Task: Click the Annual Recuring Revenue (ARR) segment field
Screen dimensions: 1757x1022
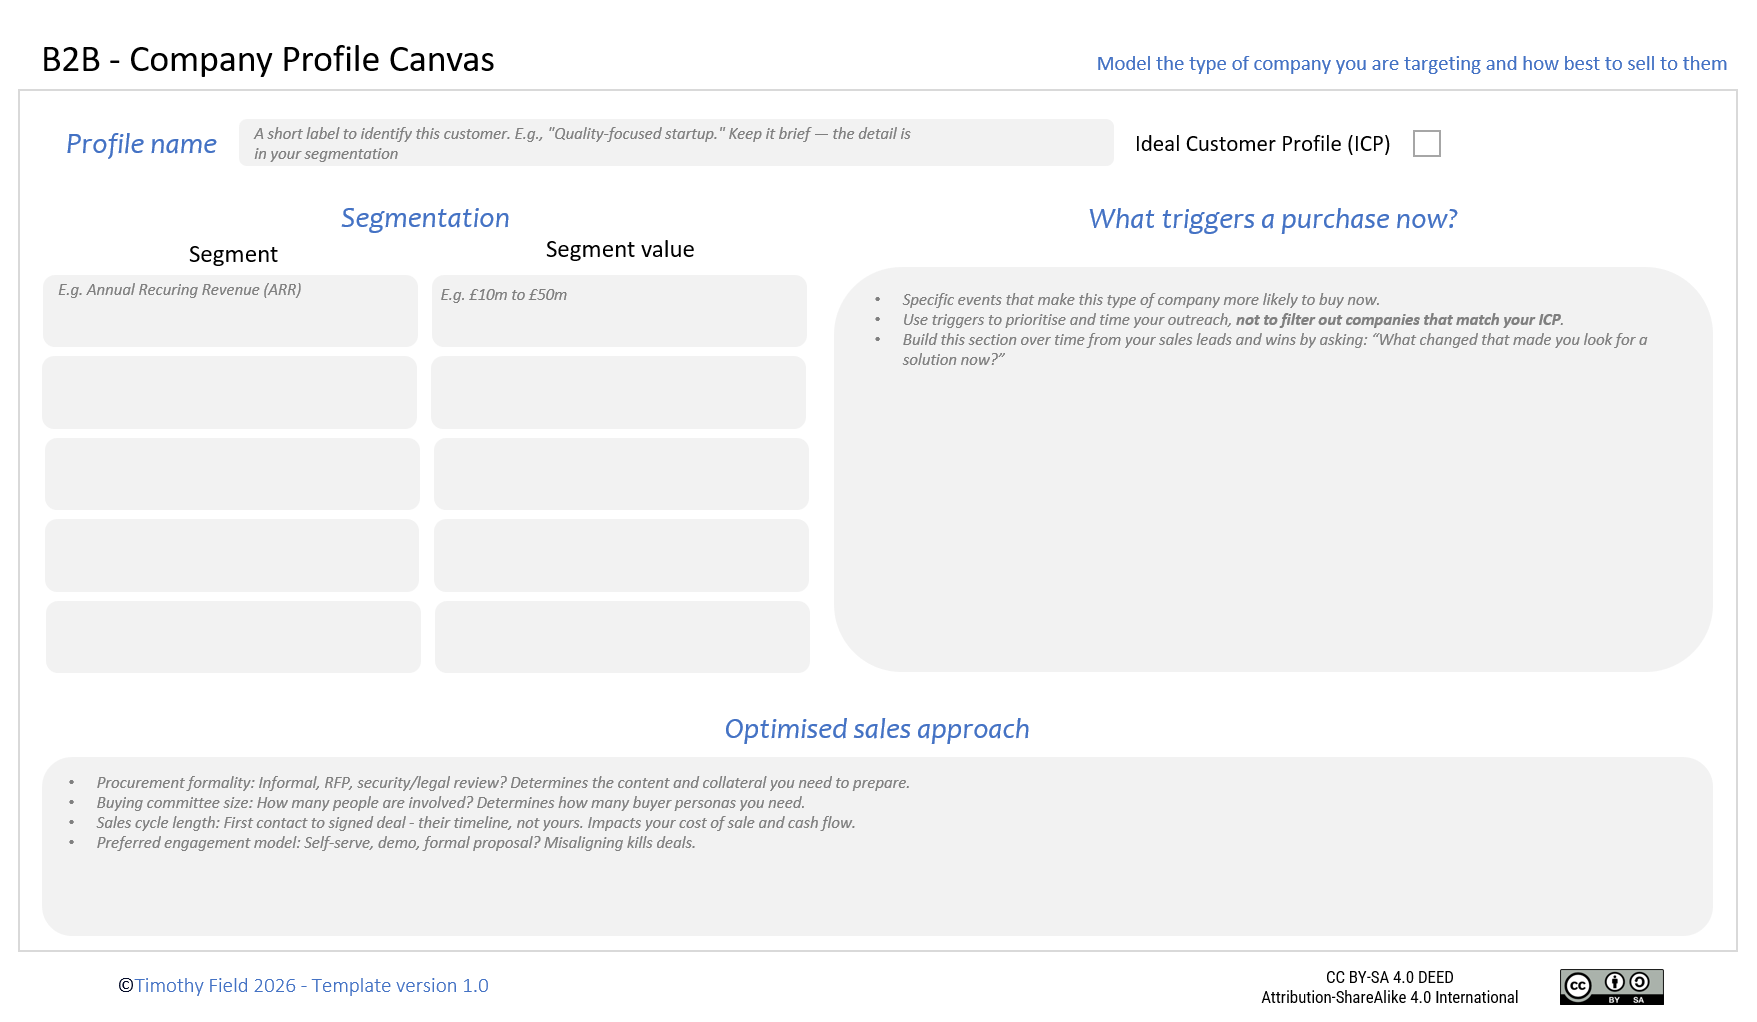Action: click(230, 311)
